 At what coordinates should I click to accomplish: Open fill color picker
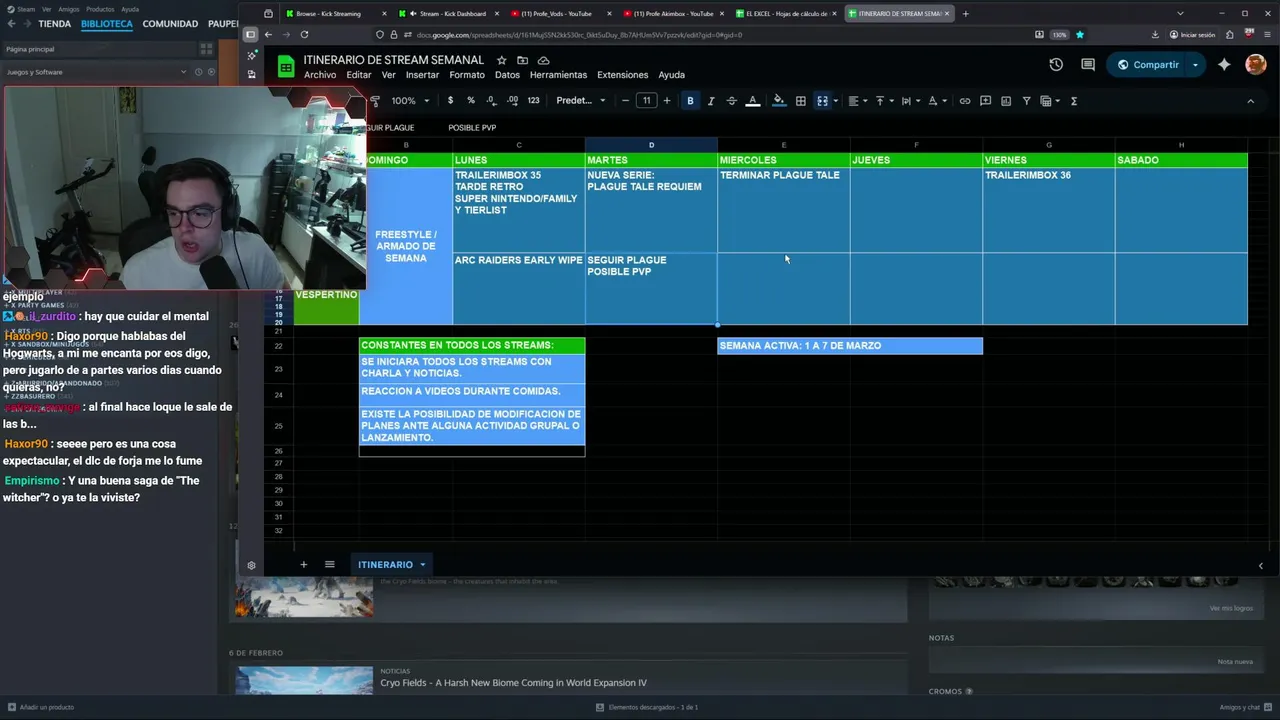(x=779, y=101)
